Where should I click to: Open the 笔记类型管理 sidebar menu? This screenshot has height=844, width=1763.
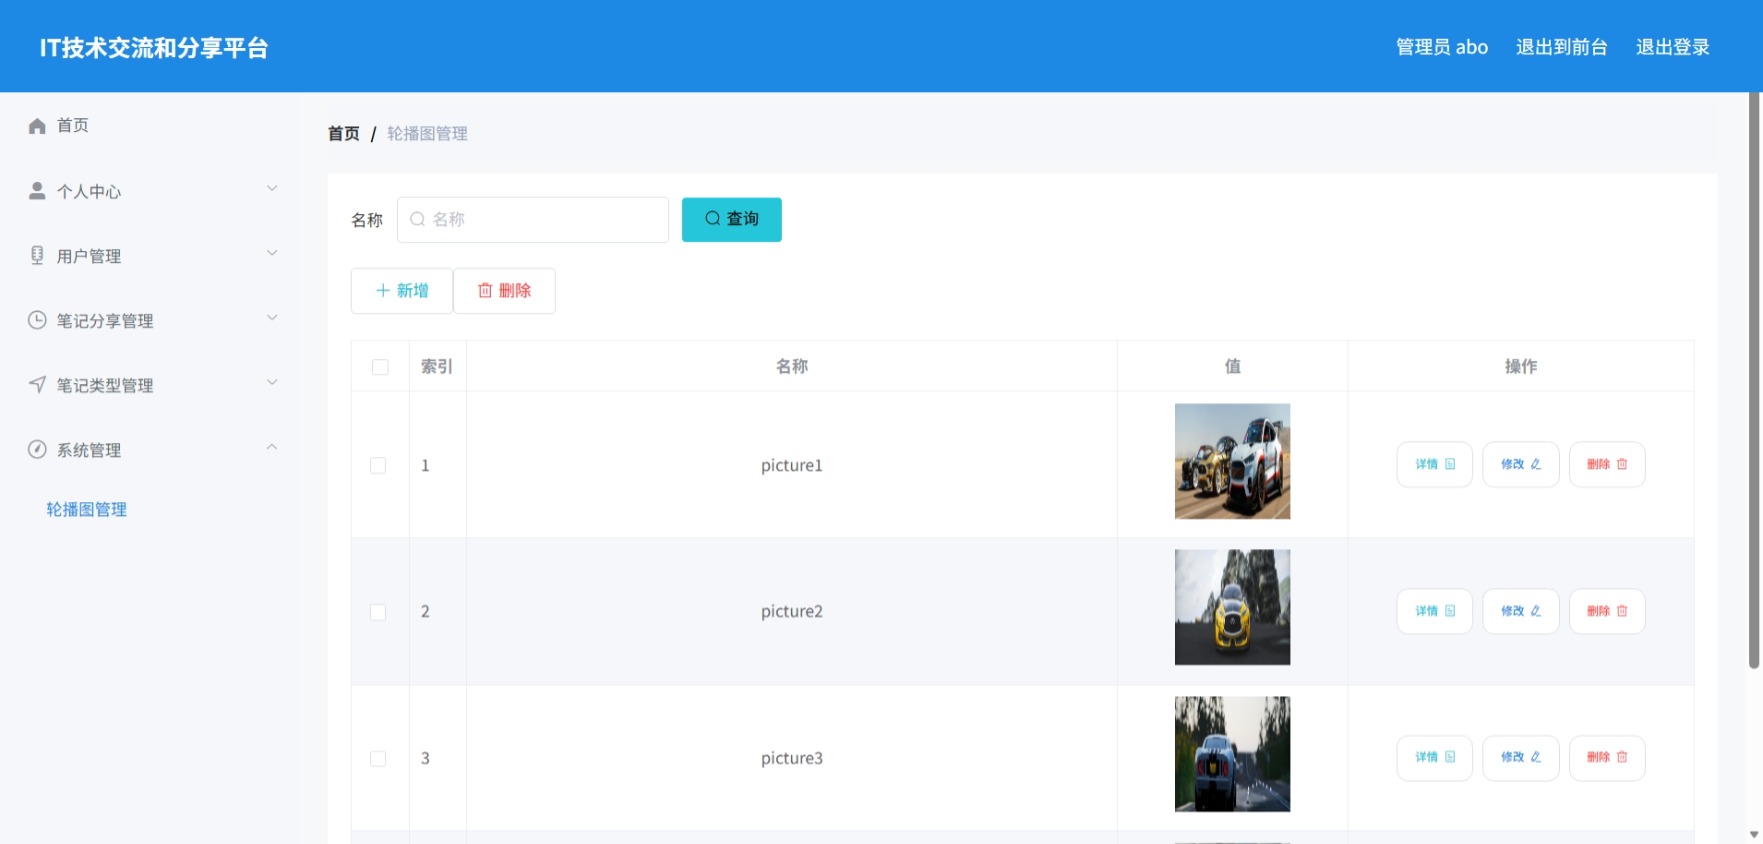[150, 385]
